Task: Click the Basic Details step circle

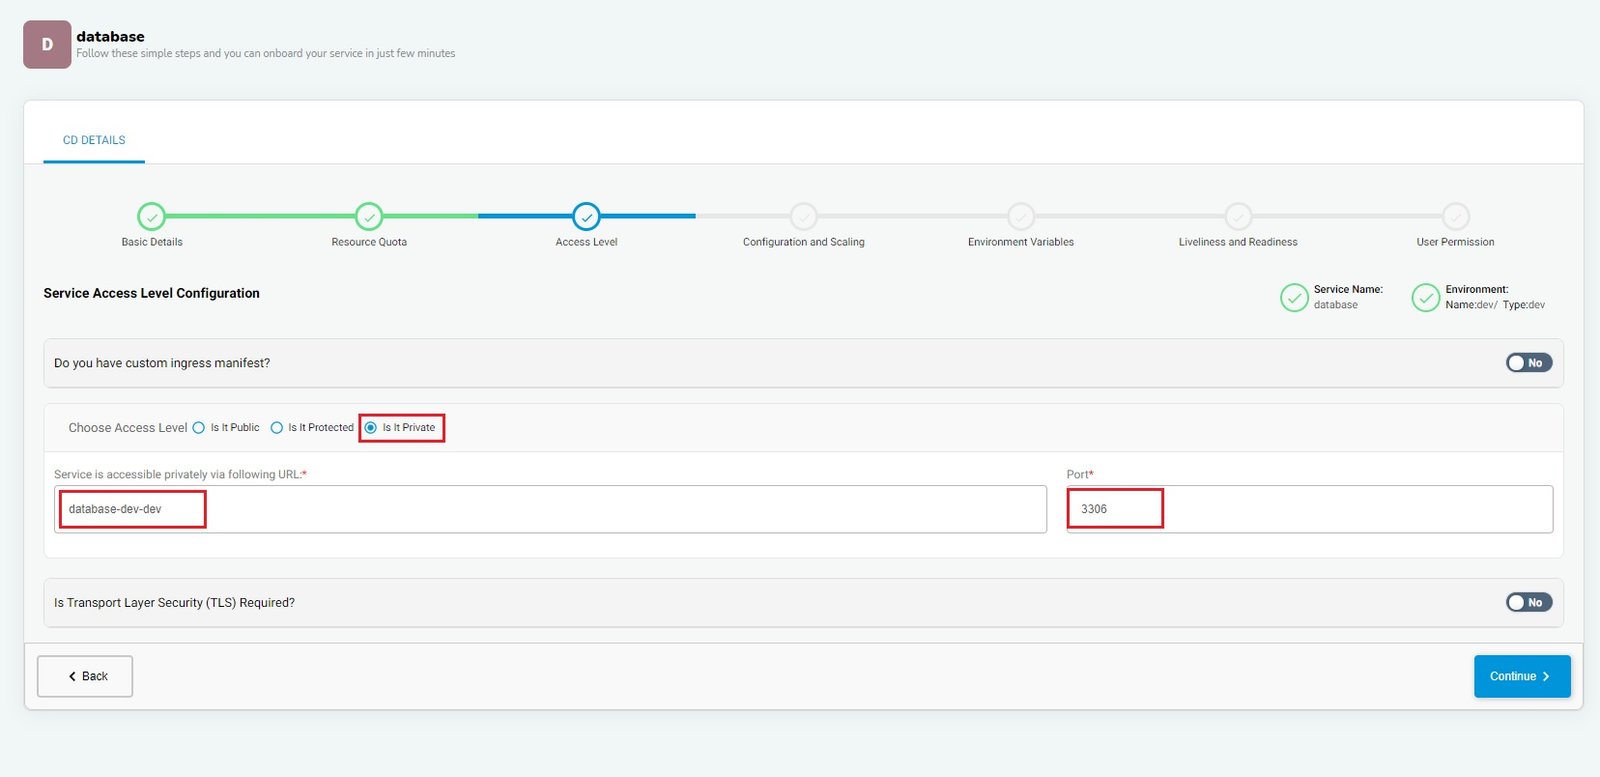Action: pyautogui.click(x=151, y=216)
